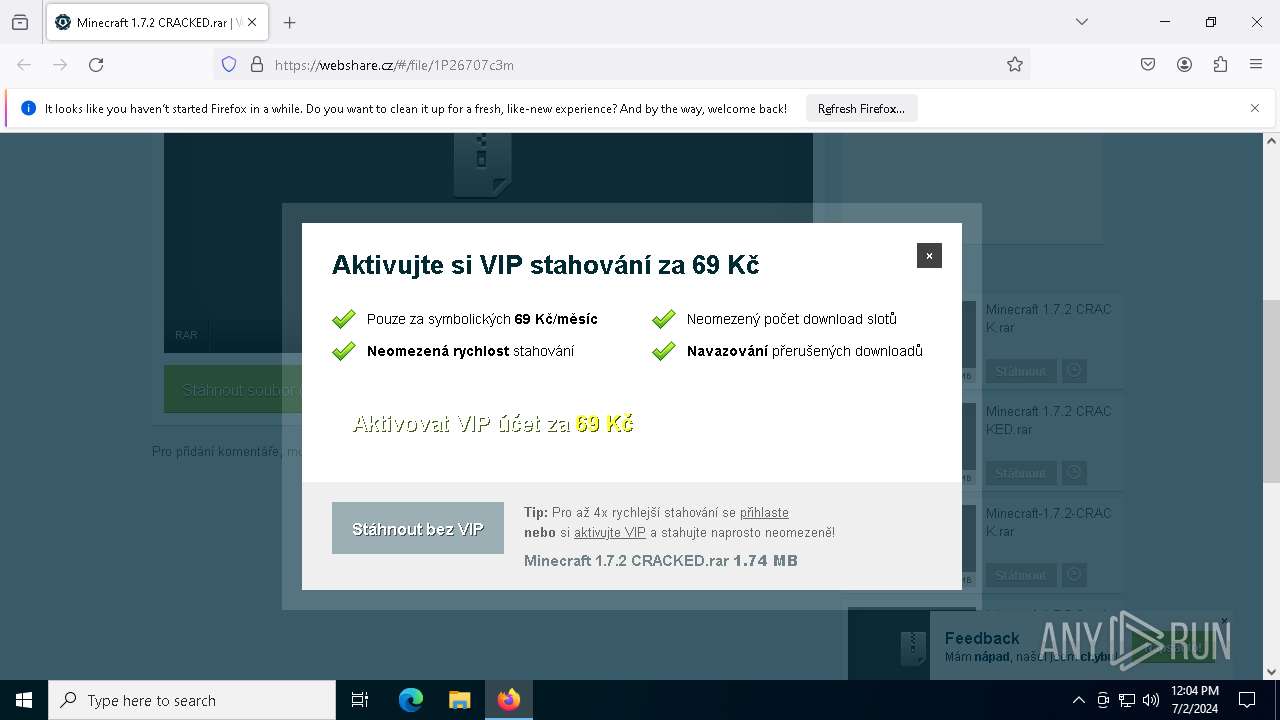
Task: Close the VIP activation popup
Action: click(929, 256)
